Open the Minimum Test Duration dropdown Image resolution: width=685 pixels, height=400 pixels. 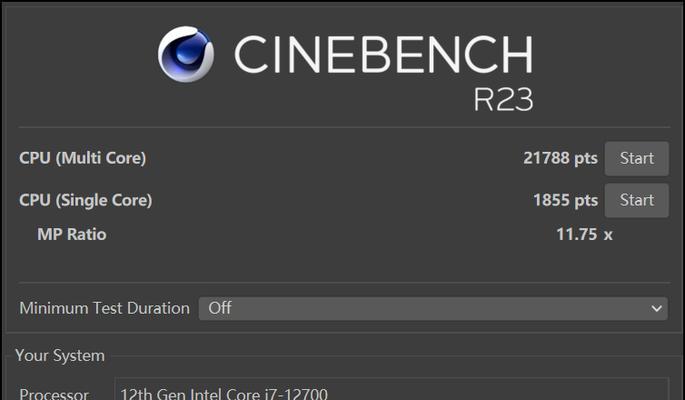pyautogui.click(x=433, y=308)
